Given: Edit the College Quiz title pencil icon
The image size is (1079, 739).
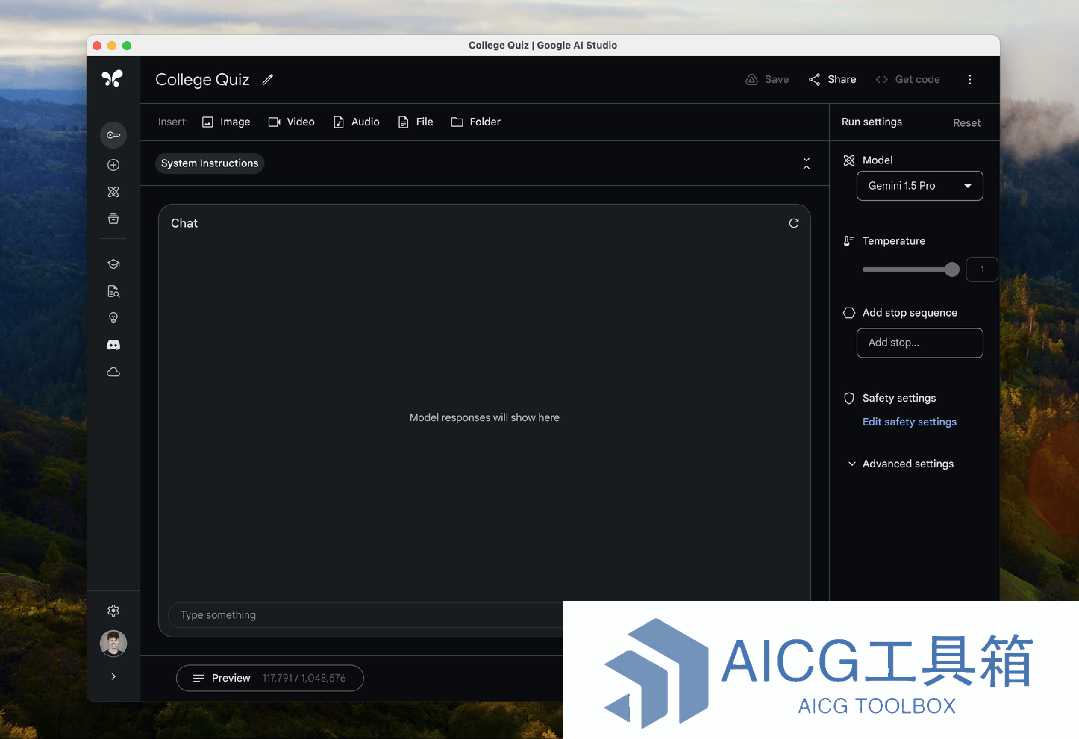Looking at the screenshot, I should pyautogui.click(x=268, y=80).
